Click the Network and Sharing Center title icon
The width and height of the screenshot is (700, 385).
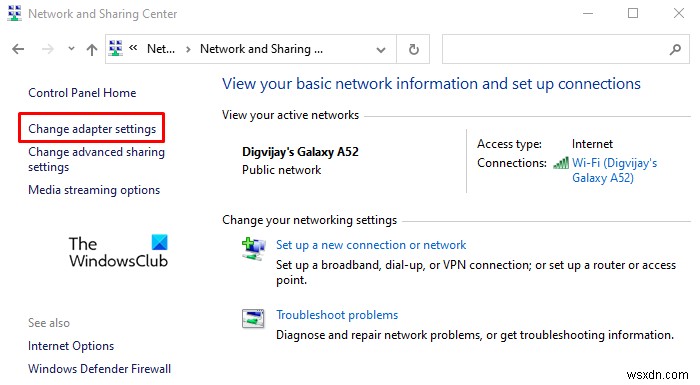(x=15, y=13)
